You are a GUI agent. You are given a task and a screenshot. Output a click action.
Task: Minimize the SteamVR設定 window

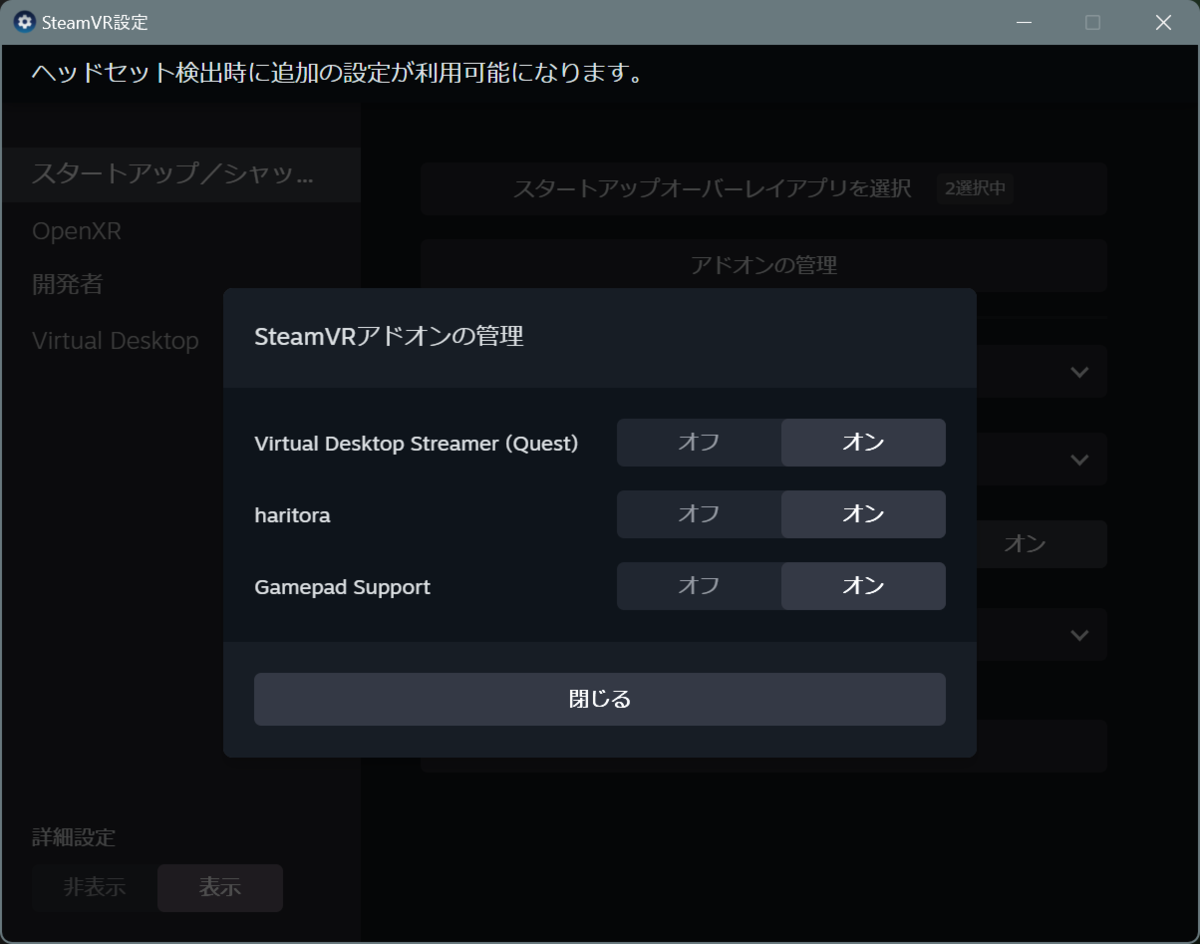[1023, 22]
